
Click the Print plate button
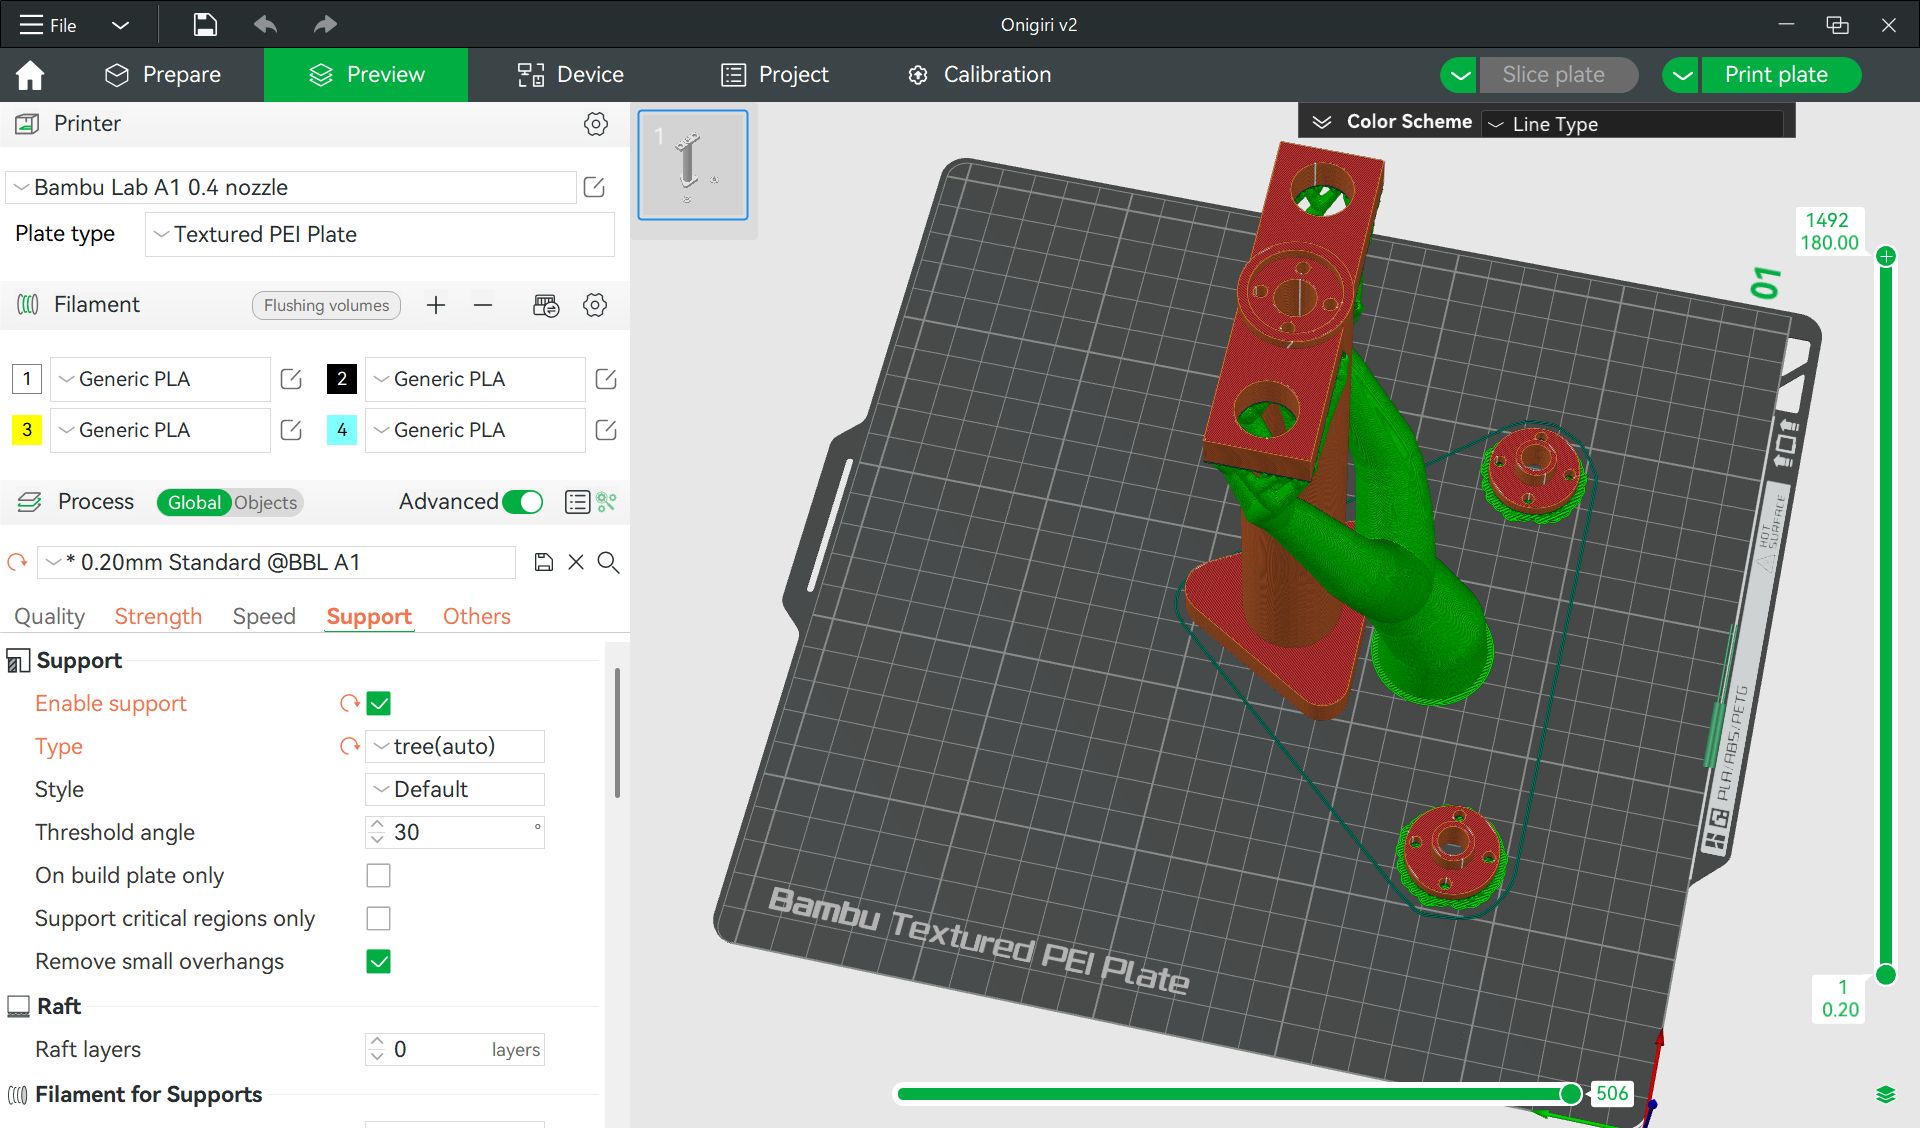(1776, 75)
